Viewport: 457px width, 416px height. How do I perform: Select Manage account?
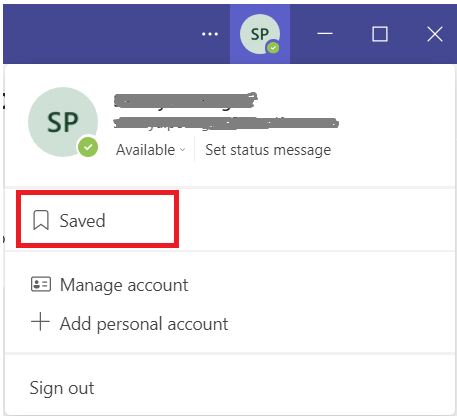[x=124, y=285]
